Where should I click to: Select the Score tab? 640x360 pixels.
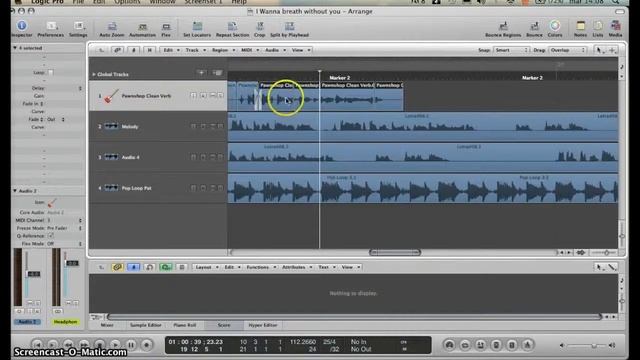coord(224,325)
